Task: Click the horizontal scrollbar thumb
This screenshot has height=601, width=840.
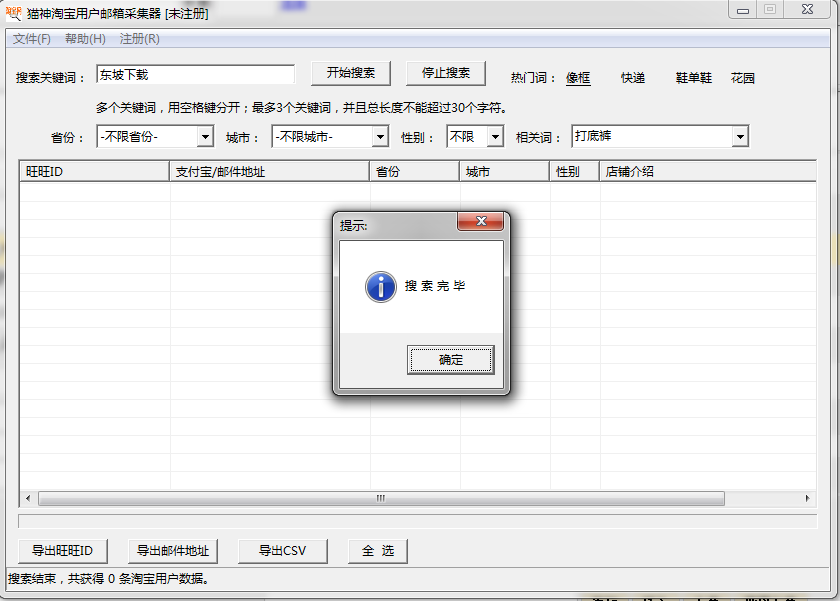Action: [381, 499]
